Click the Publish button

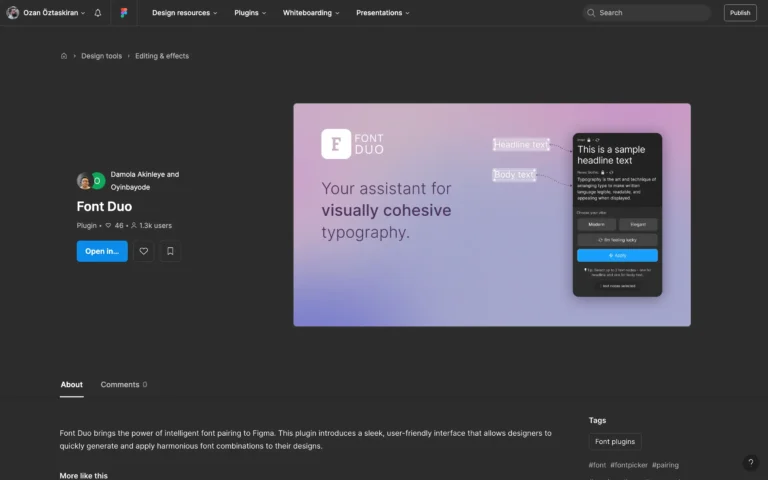coord(740,13)
